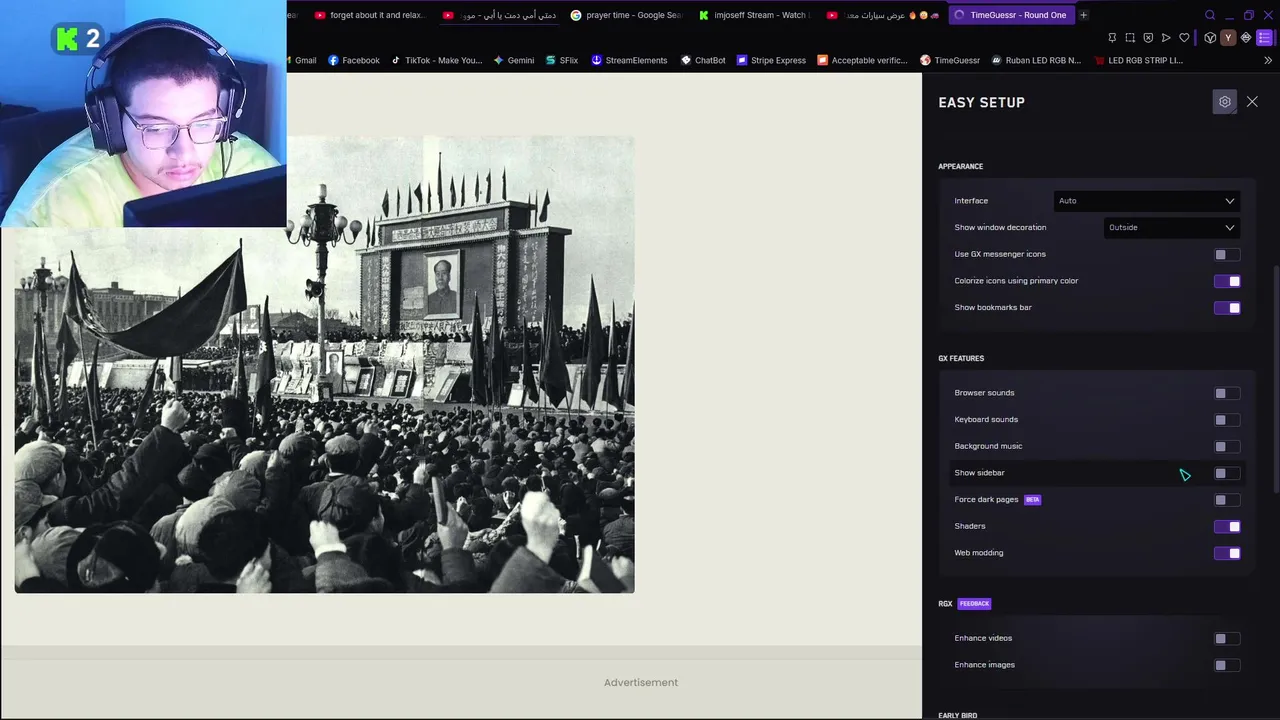Start the snapshot capture tool icon
This screenshot has width=1280, height=720.
click(1130, 38)
